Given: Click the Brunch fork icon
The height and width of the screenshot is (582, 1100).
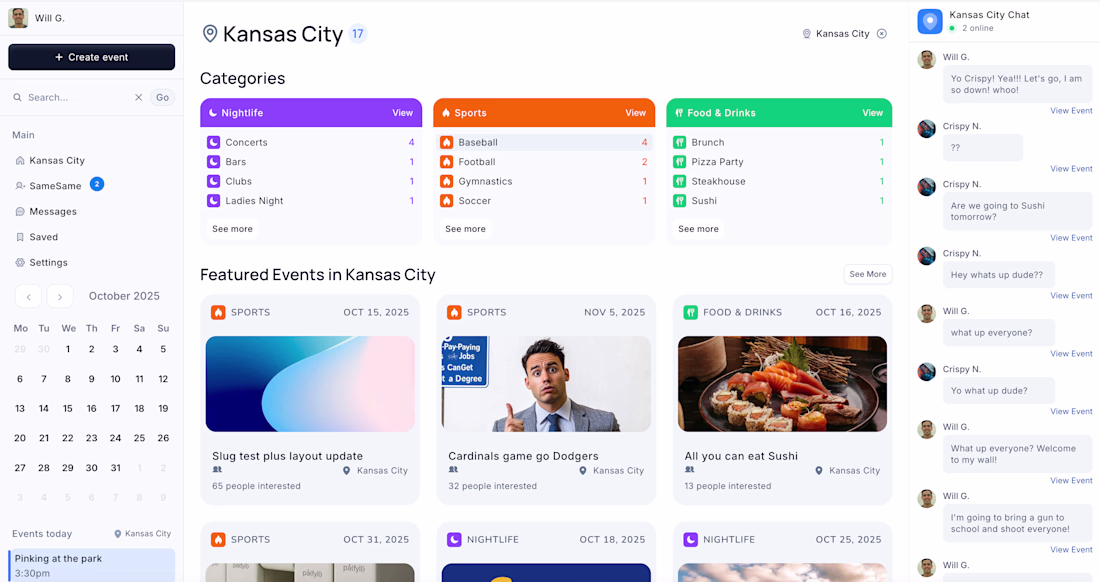Looking at the screenshot, I should point(679,142).
